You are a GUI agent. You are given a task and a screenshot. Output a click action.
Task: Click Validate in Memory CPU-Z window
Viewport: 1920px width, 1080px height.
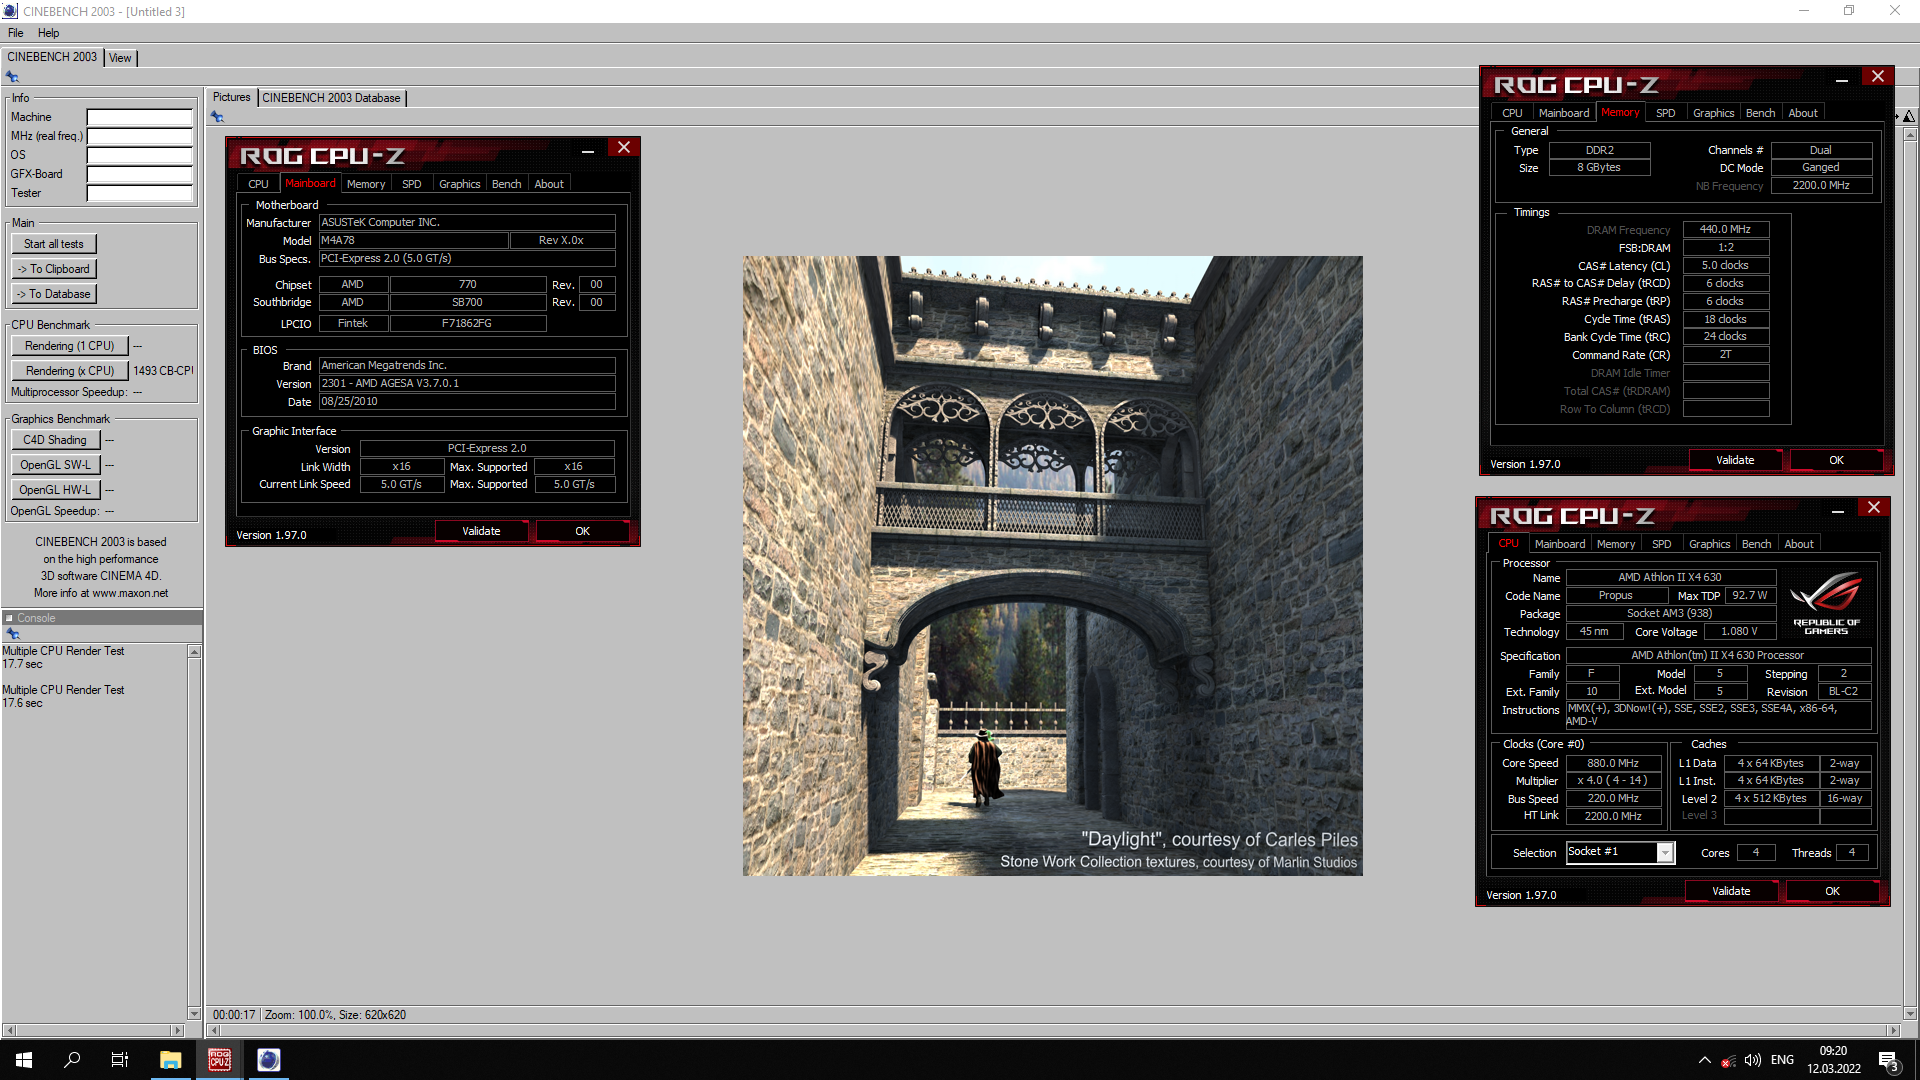[x=1735, y=460]
